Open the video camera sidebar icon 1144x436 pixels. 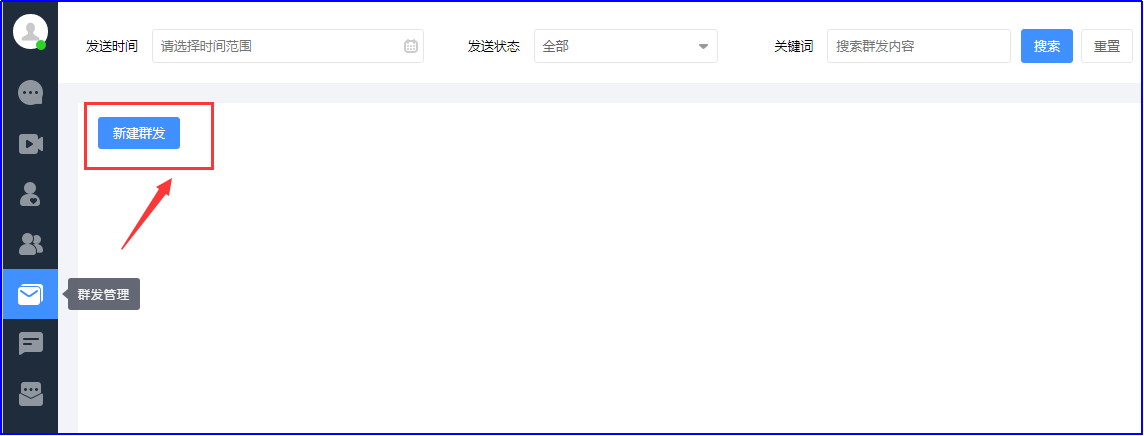tap(31, 144)
